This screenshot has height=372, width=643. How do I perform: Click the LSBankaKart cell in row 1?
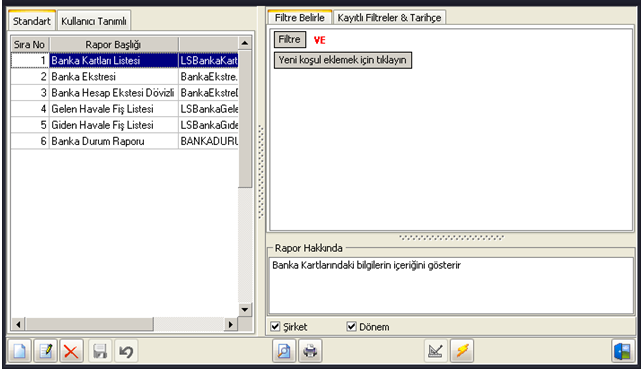click(x=208, y=60)
